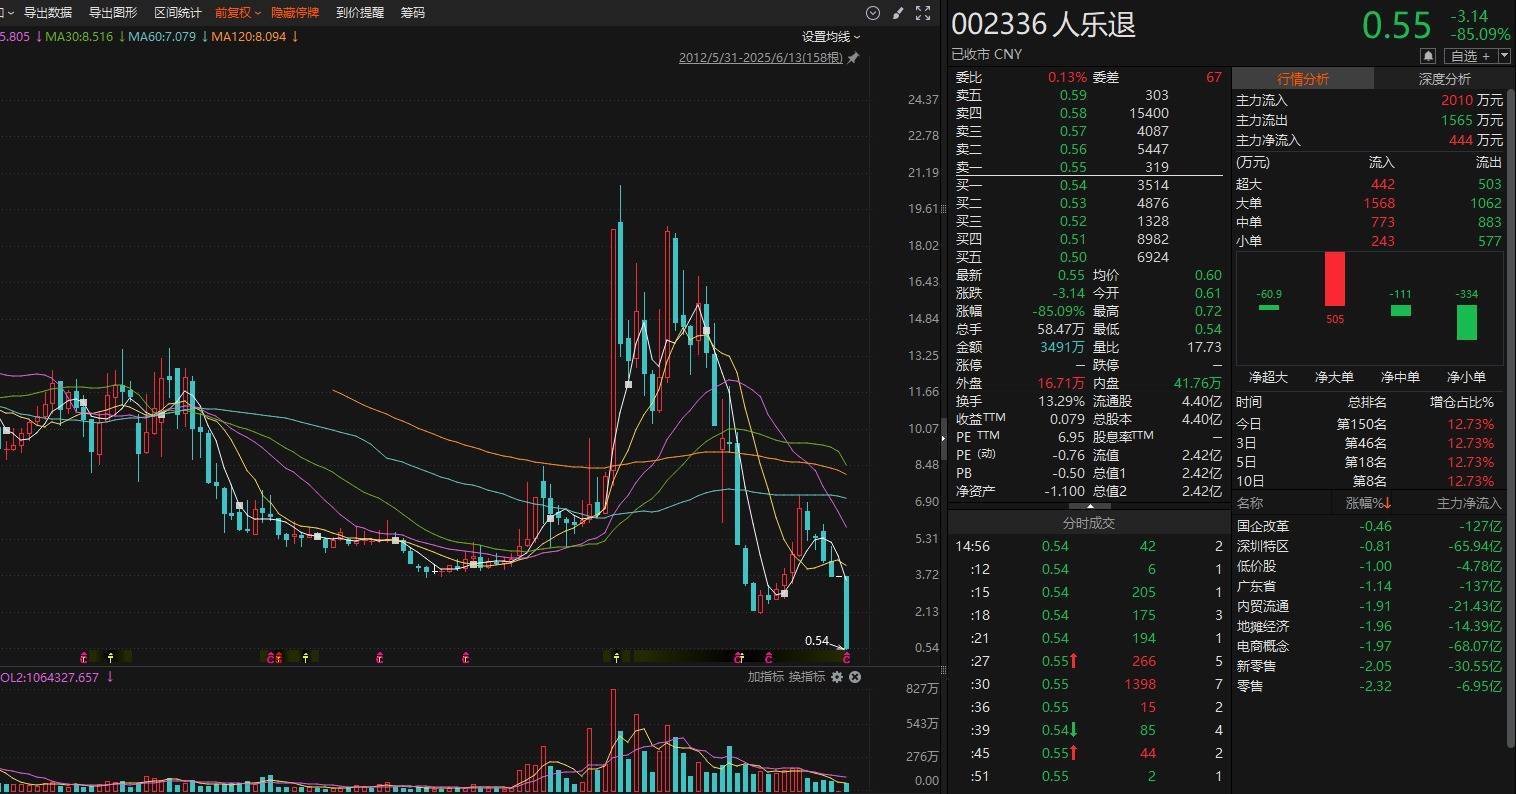Toggle the VOL indicator down arrow
Screen dimensions: 1516x794
click(110, 677)
